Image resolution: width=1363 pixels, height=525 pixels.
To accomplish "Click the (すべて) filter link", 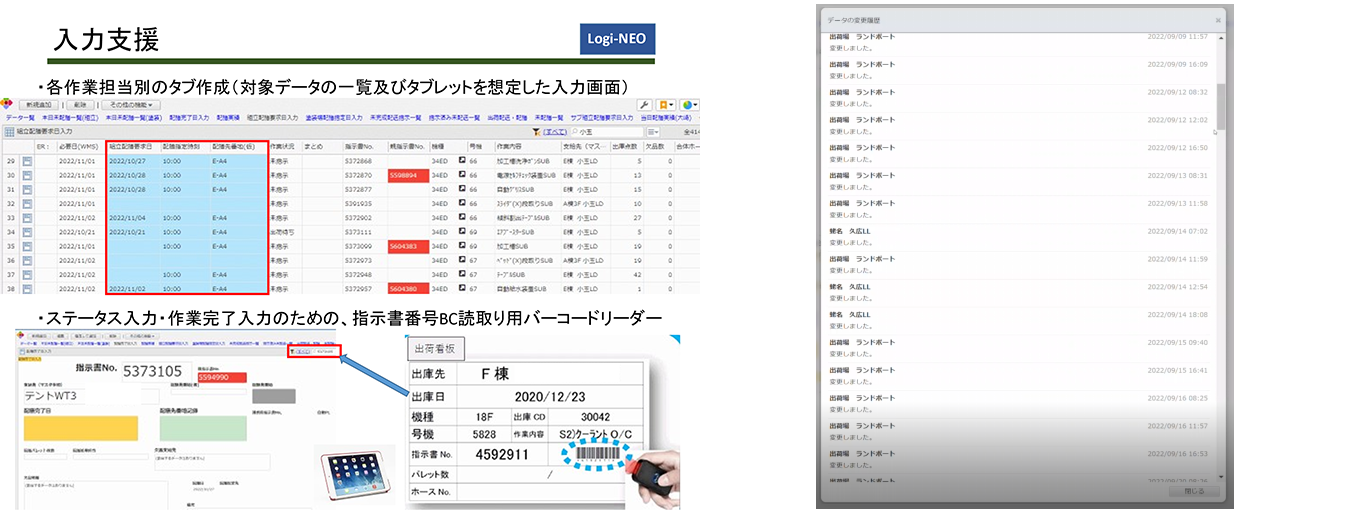I will 555,131.
